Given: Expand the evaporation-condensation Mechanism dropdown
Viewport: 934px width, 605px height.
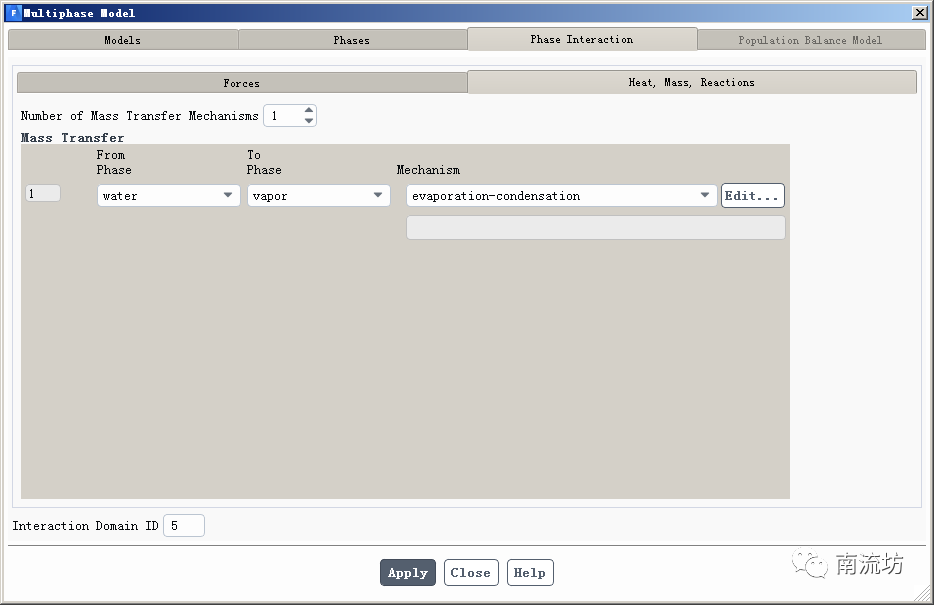Looking at the screenshot, I should click(x=561, y=196).
